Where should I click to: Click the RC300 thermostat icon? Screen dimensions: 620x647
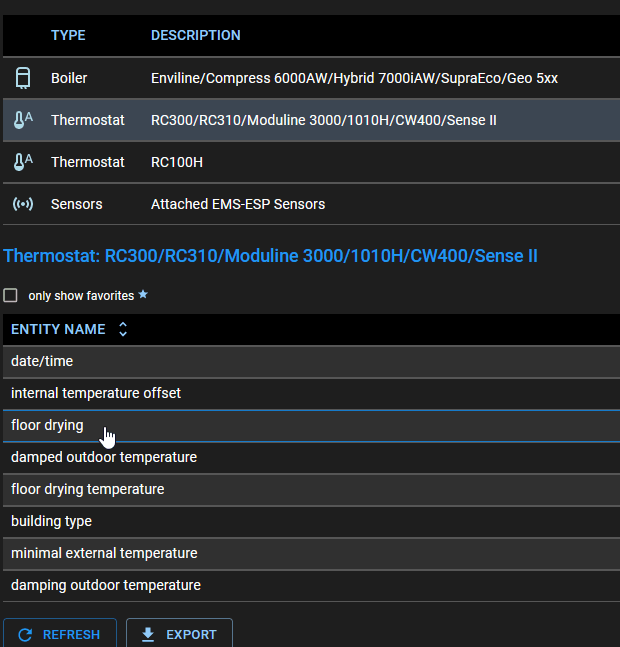(22, 120)
